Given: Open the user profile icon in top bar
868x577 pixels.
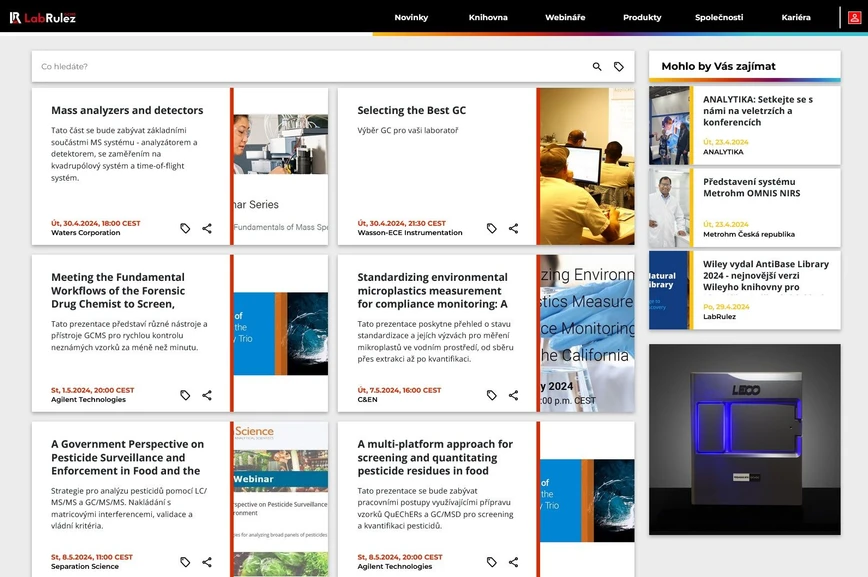Looking at the screenshot, I should click(853, 17).
